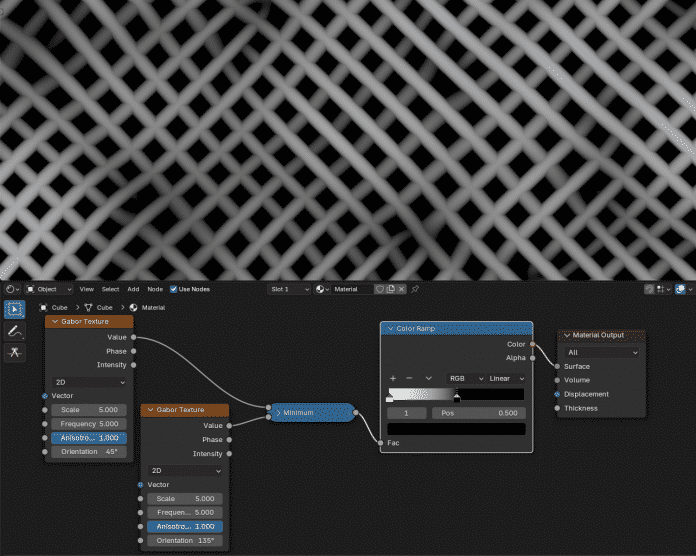Viewport: 696px width, 556px height.
Task: Open the Add menu
Action: coord(133,289)
